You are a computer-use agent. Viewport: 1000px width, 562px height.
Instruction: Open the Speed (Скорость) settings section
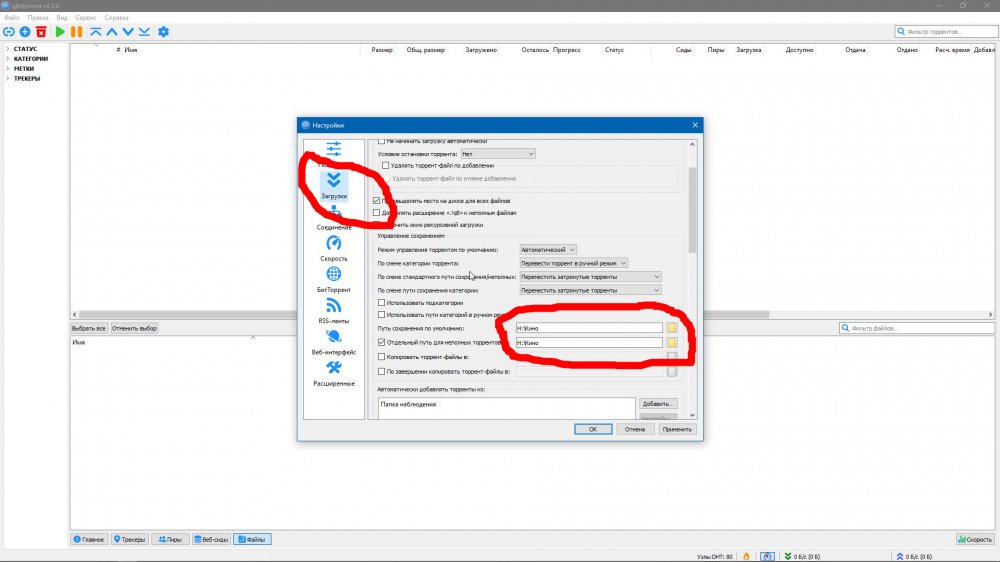pyautogui.click(x=334, y=248)
